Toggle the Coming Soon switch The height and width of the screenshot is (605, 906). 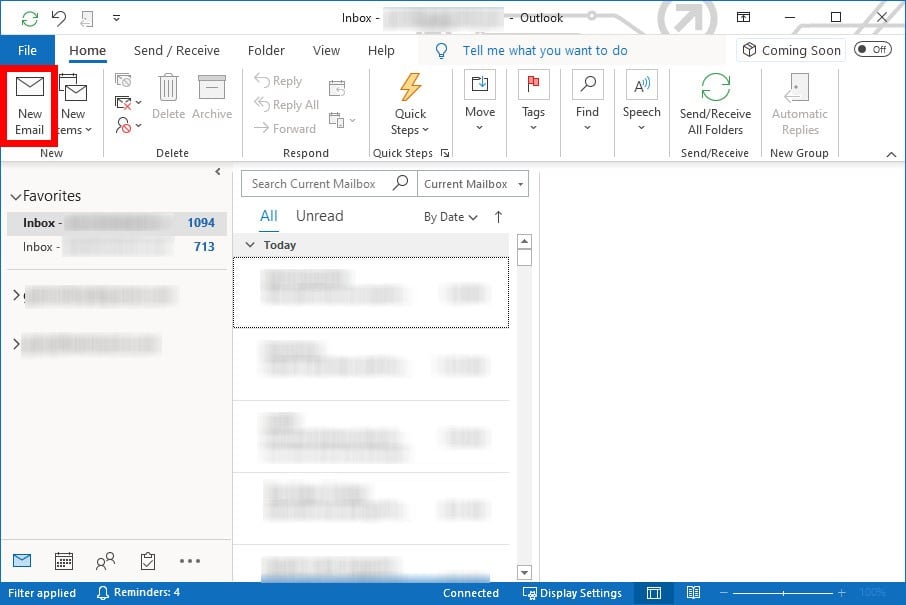pyautogui.click(x=873, y=49)
